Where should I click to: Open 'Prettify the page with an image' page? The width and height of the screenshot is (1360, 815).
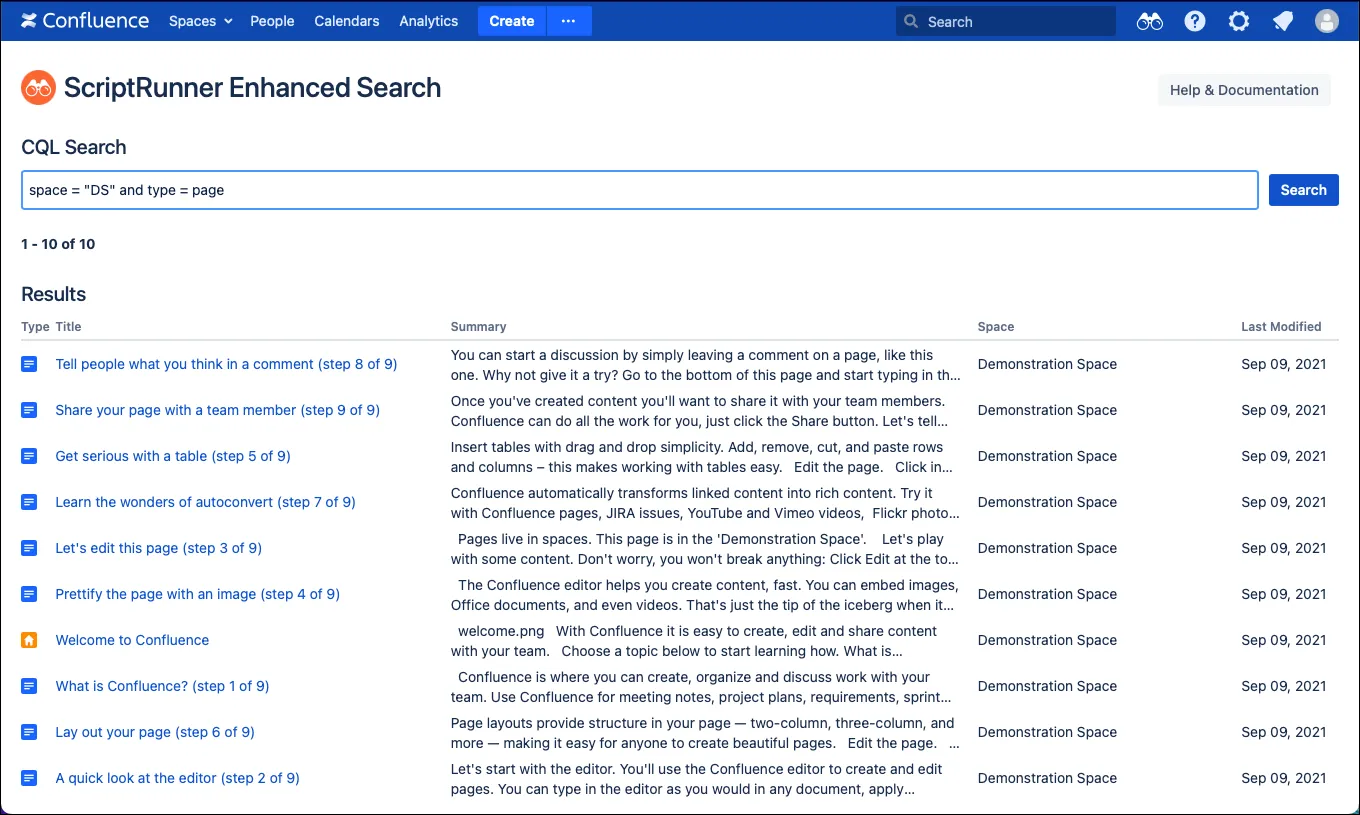[197, 594]
